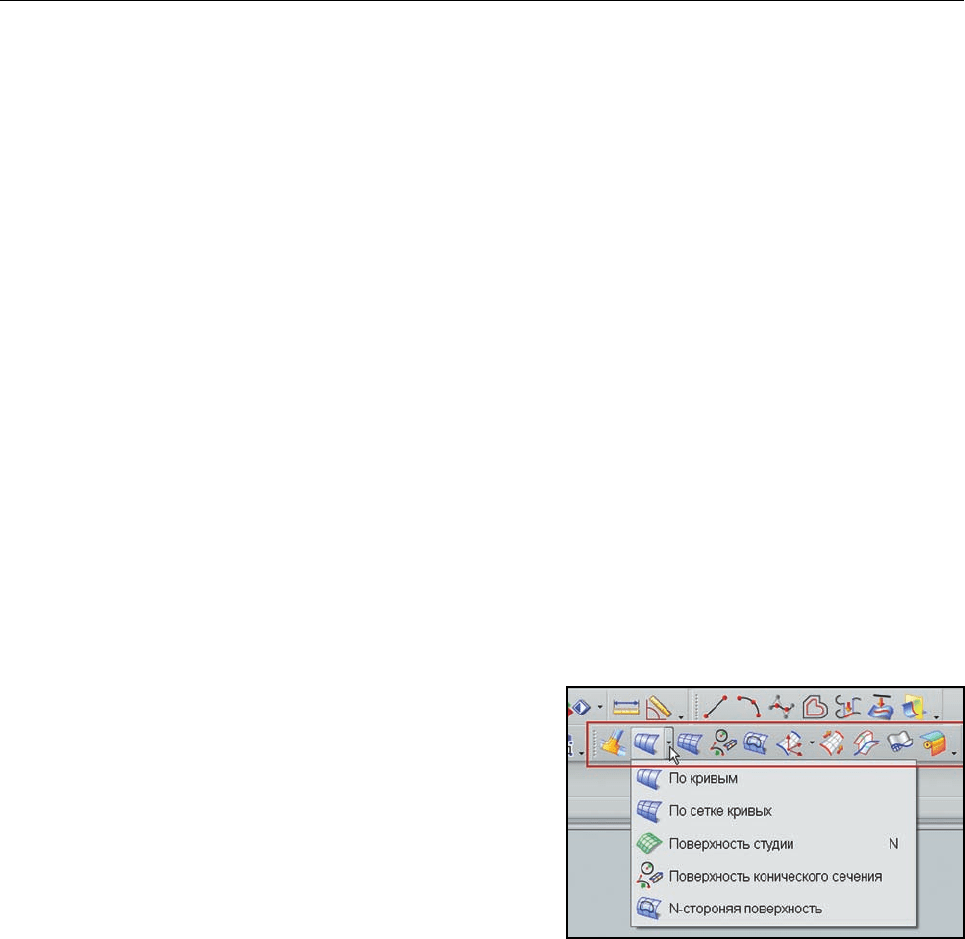Click the yellow pipe junction surface icon
965x939 pixels.
click(x=613, y=743)
